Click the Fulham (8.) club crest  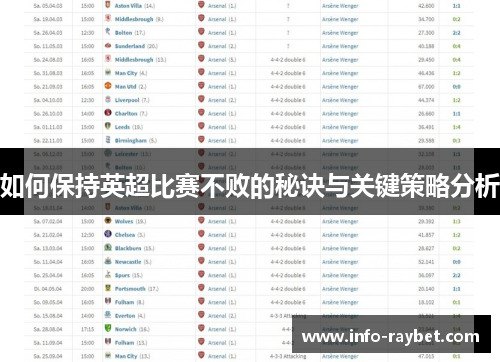pyautogui.click(x=108, y=302)
